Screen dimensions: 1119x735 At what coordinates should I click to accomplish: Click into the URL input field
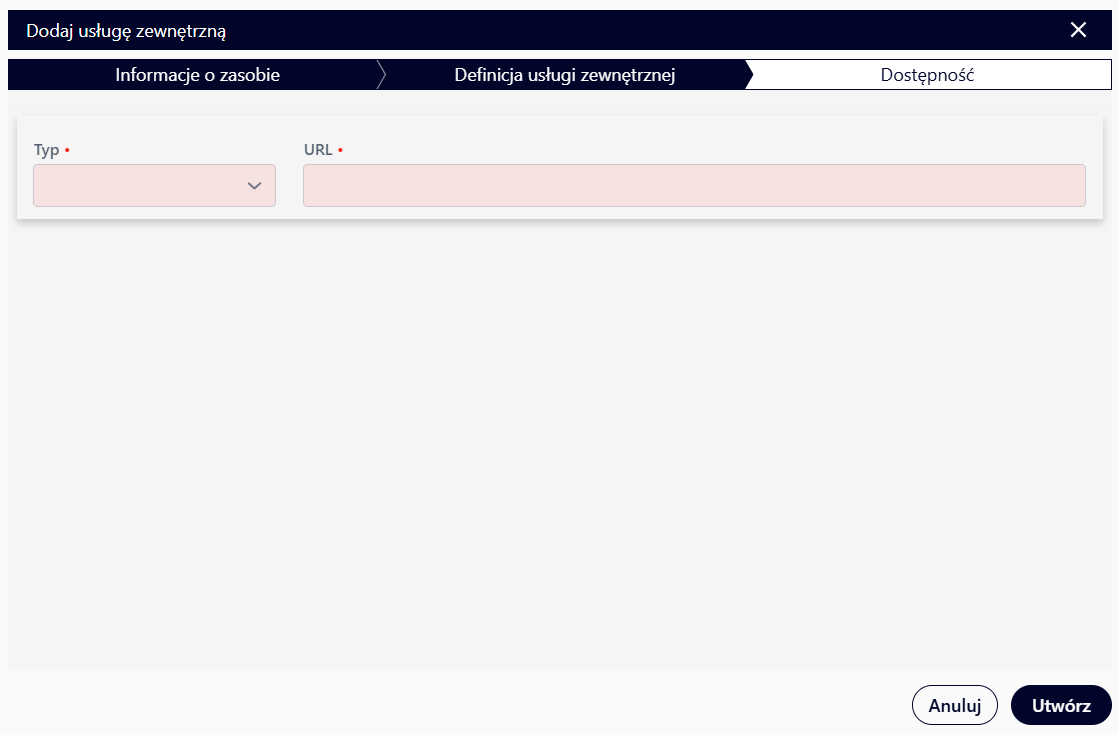pos(693,186)
